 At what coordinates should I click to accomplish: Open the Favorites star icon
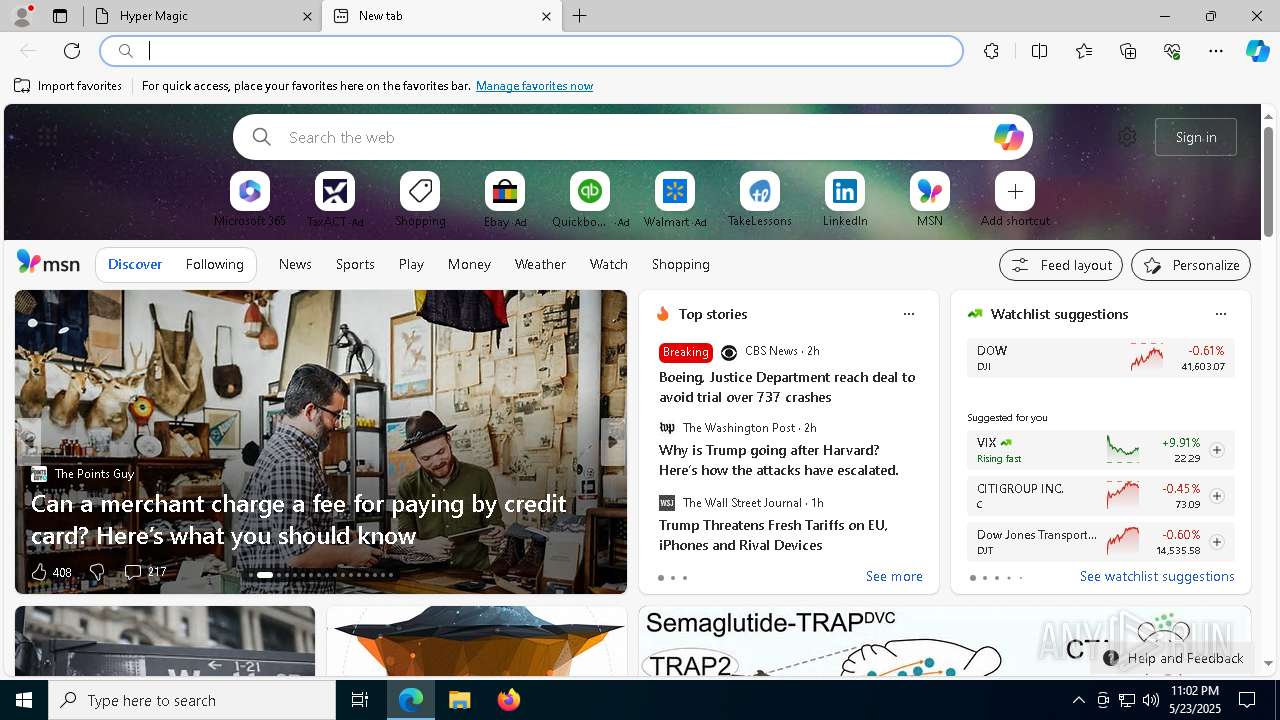pos(1084,51)
